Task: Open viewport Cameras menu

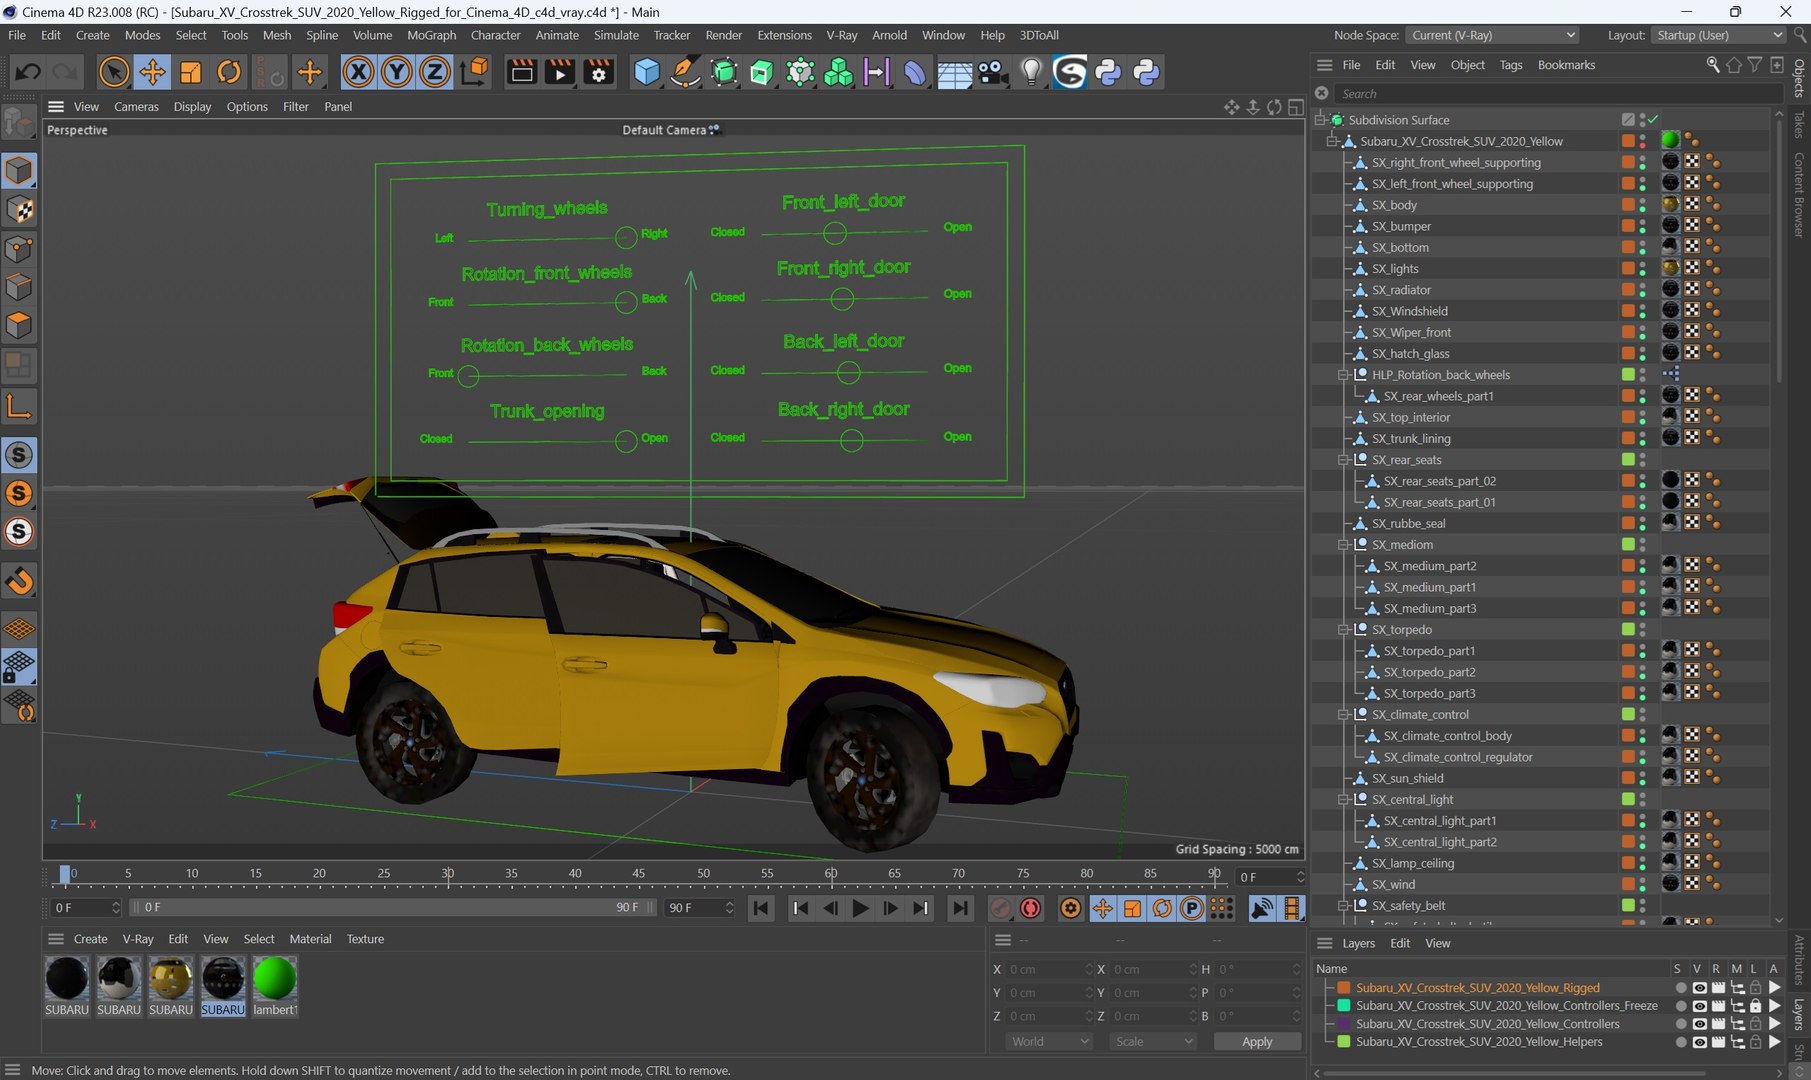Action: point(136,106)
